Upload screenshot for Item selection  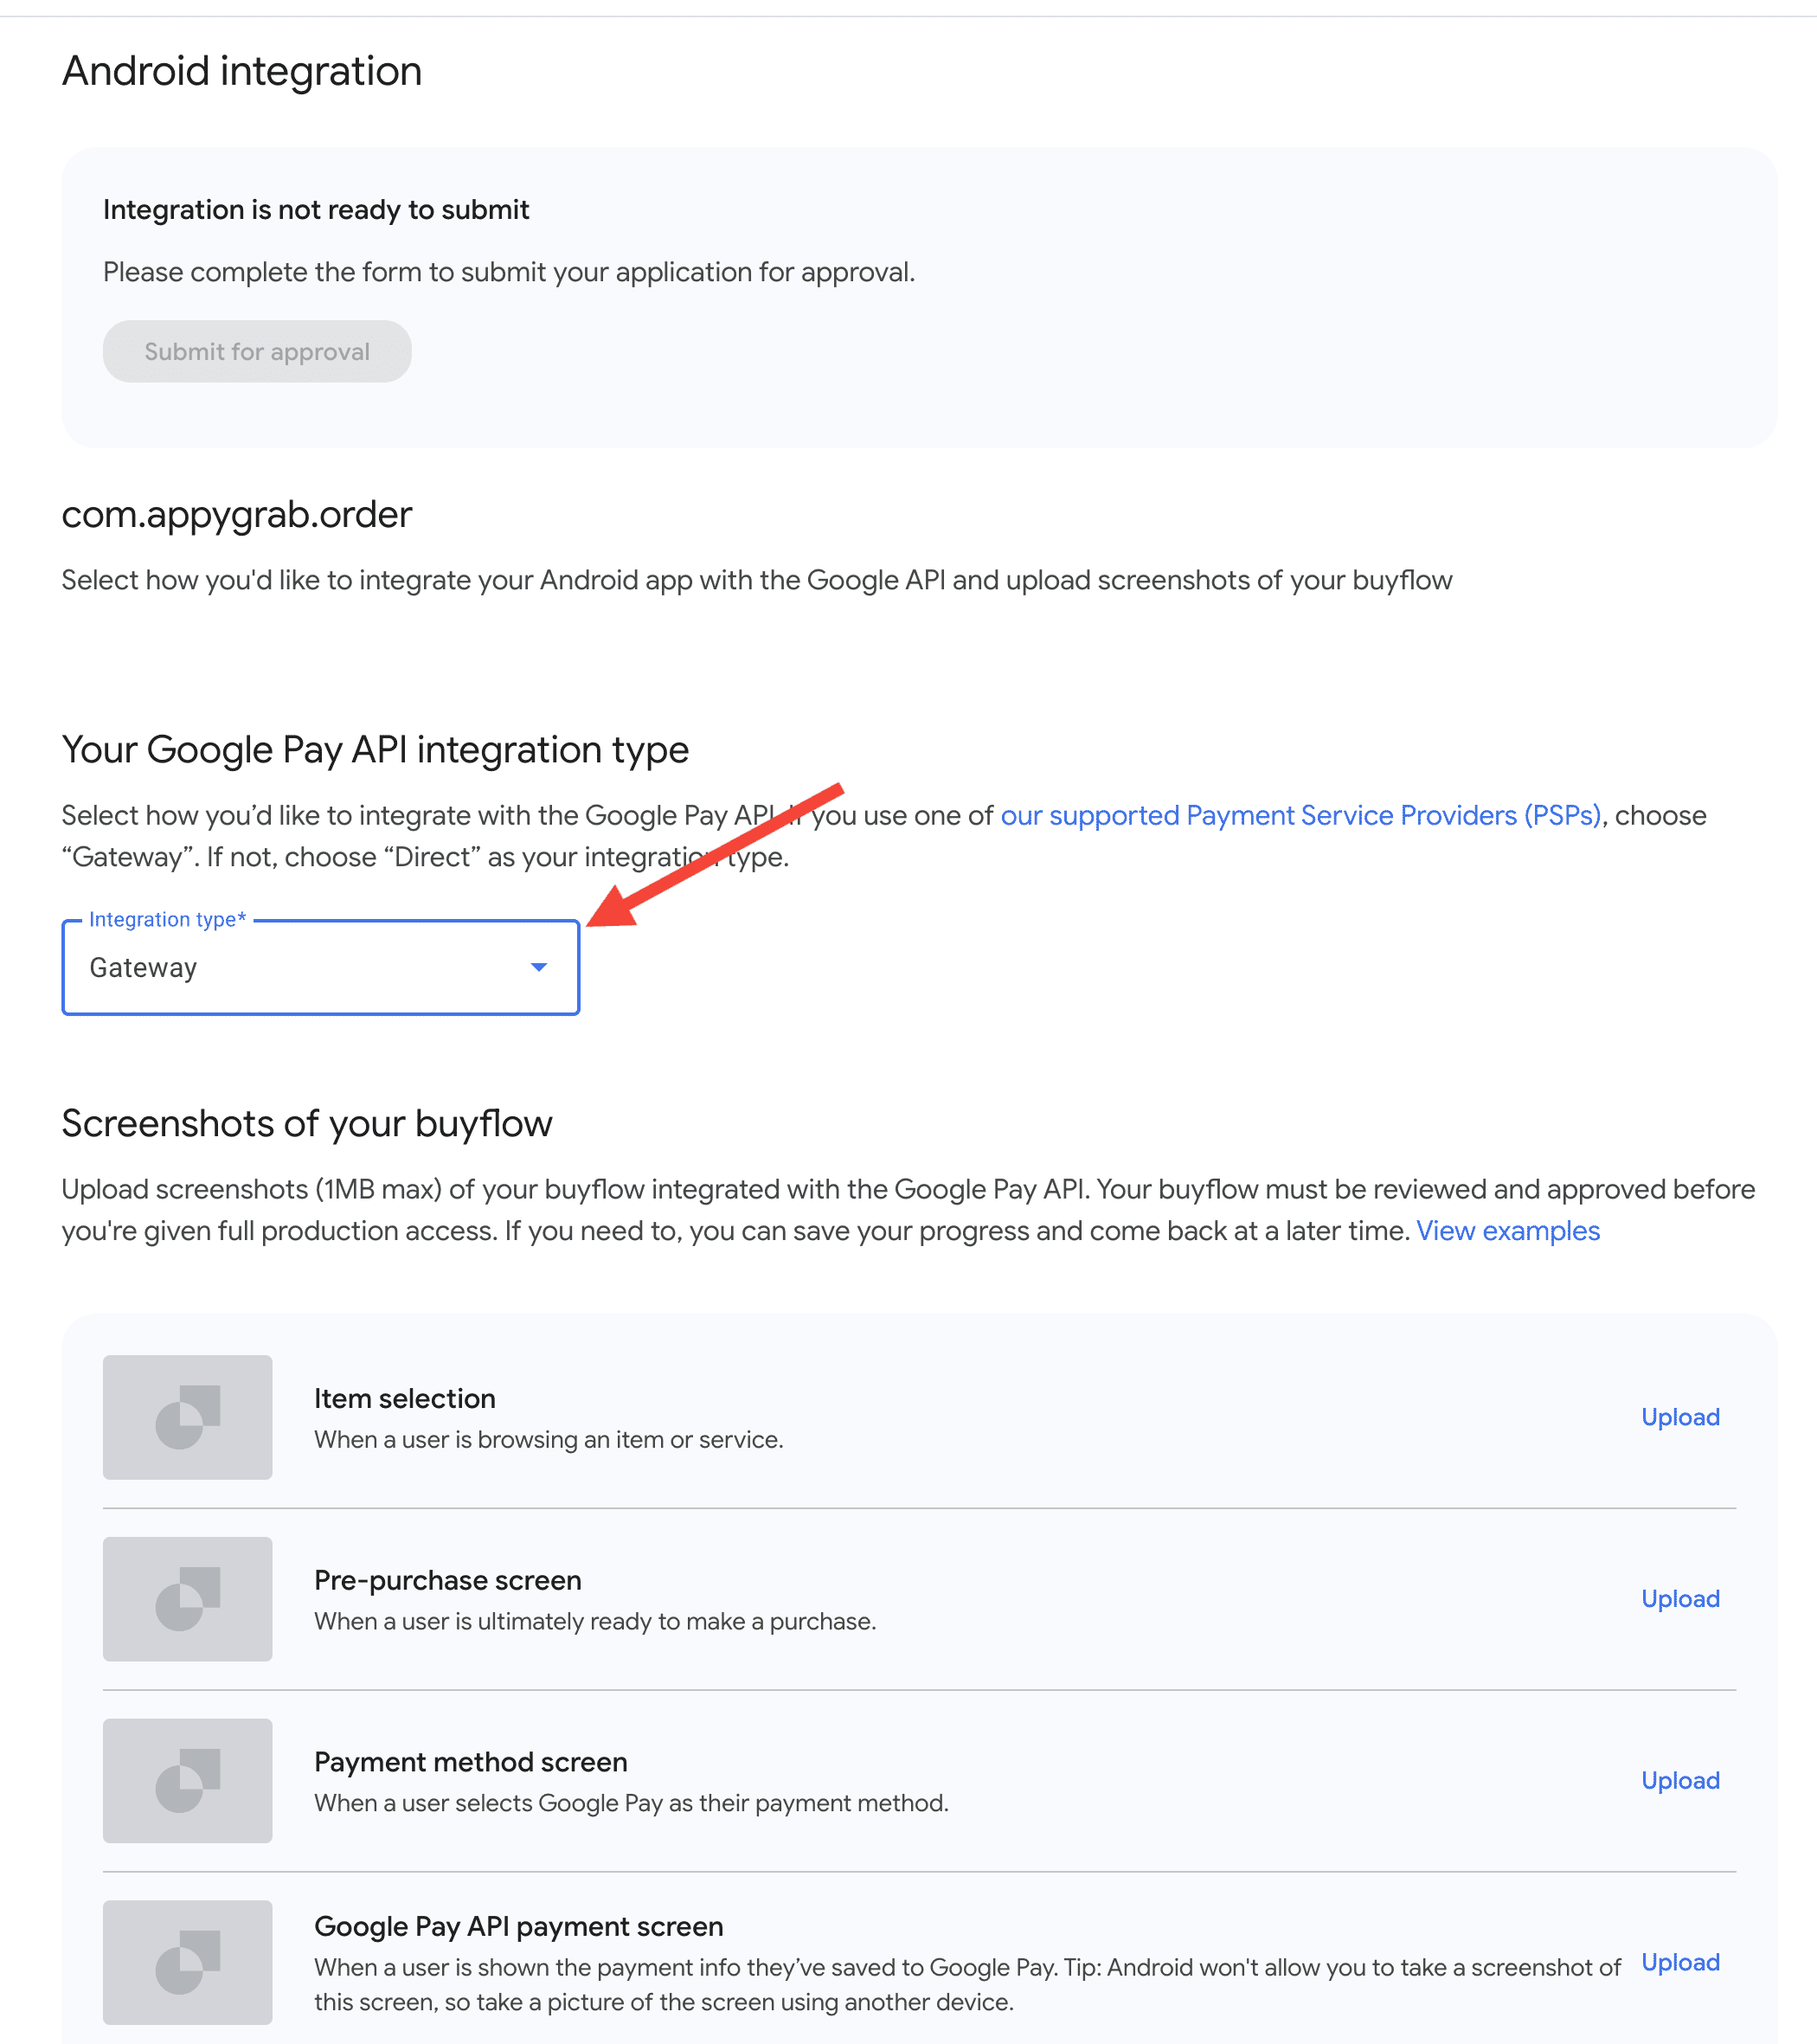[1681, 1417]
